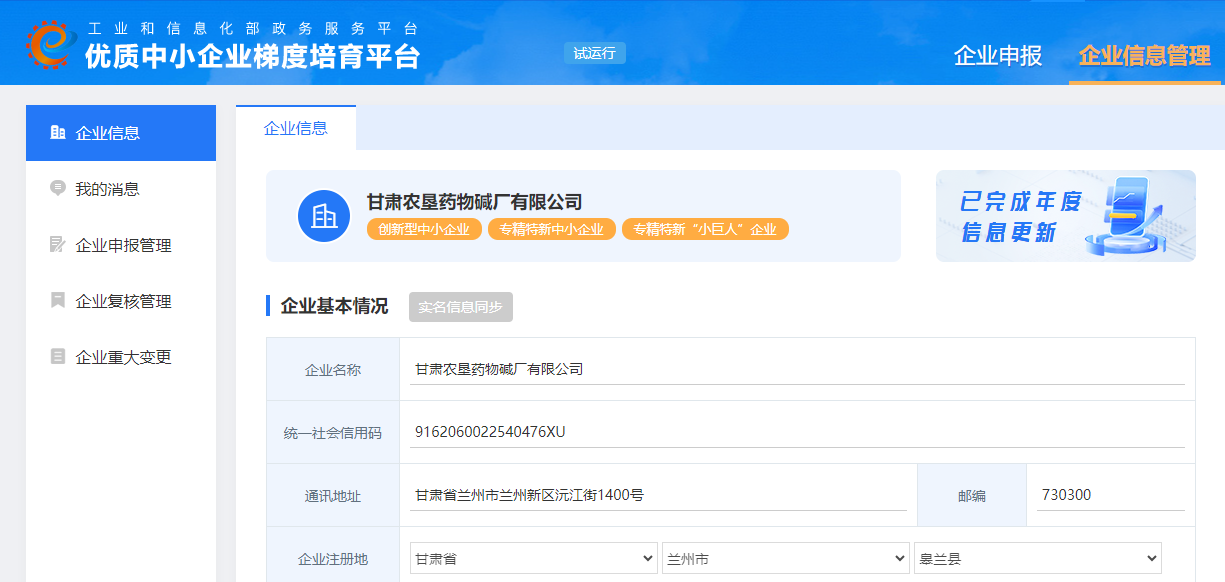Click the 企业信息 sidebar building icon
Image resolution: width=1225 pixels, height=582 pixels.
(x=58, y=133)
